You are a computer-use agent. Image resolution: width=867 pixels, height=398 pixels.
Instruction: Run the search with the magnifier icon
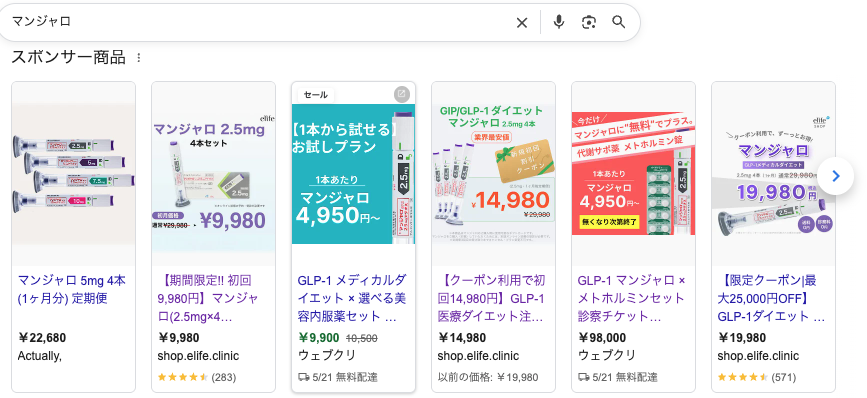619,22
